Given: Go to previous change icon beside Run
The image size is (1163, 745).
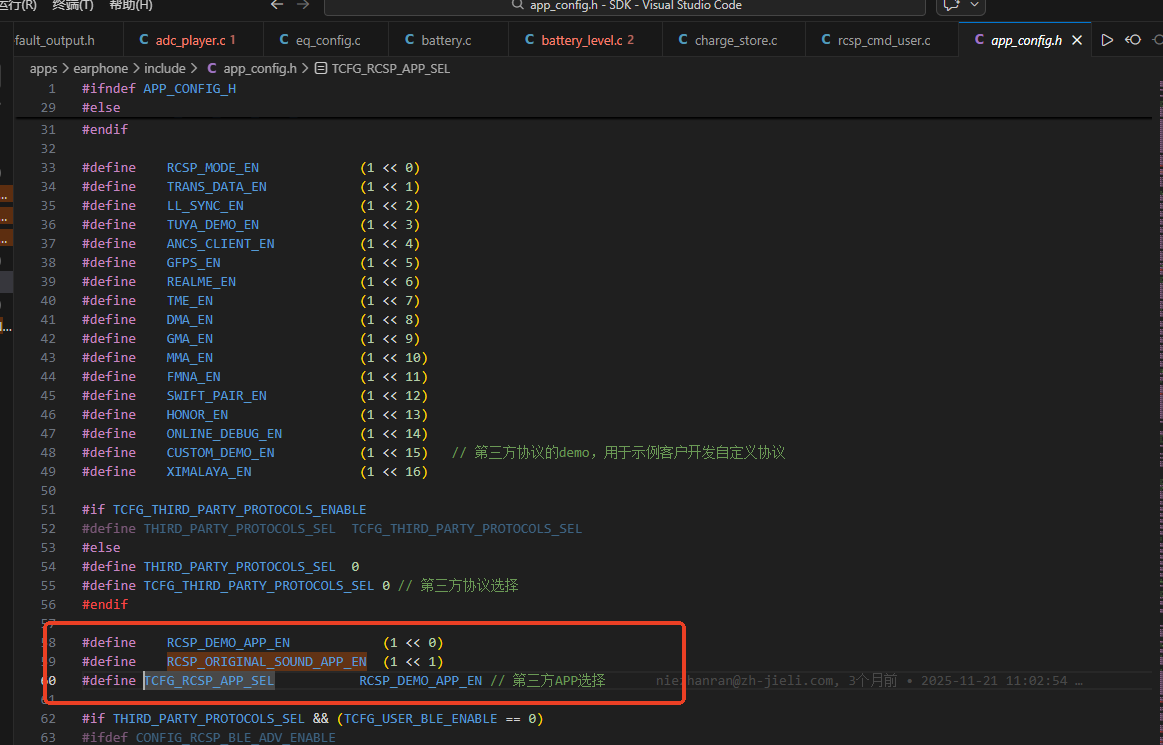Looking at the screenshot, I should point(1133,40).
